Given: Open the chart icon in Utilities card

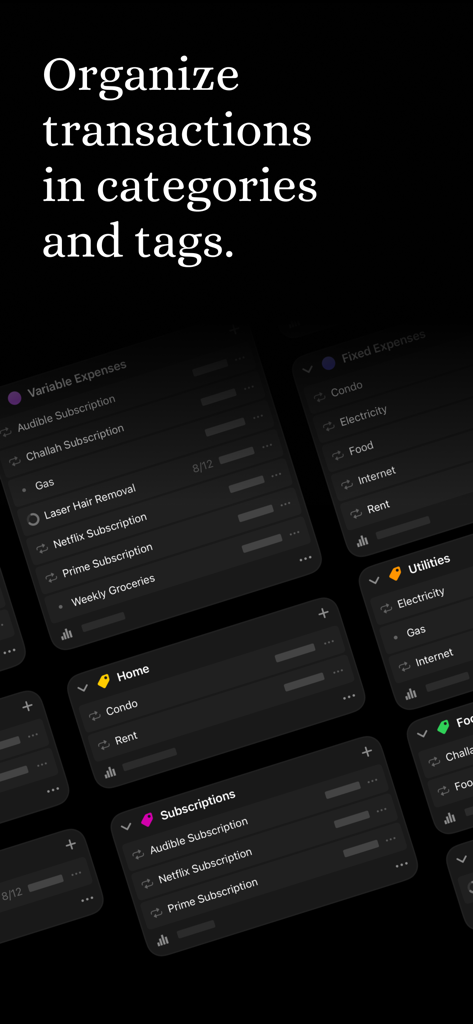Looking at the screenshot, I should pos(411,694).
